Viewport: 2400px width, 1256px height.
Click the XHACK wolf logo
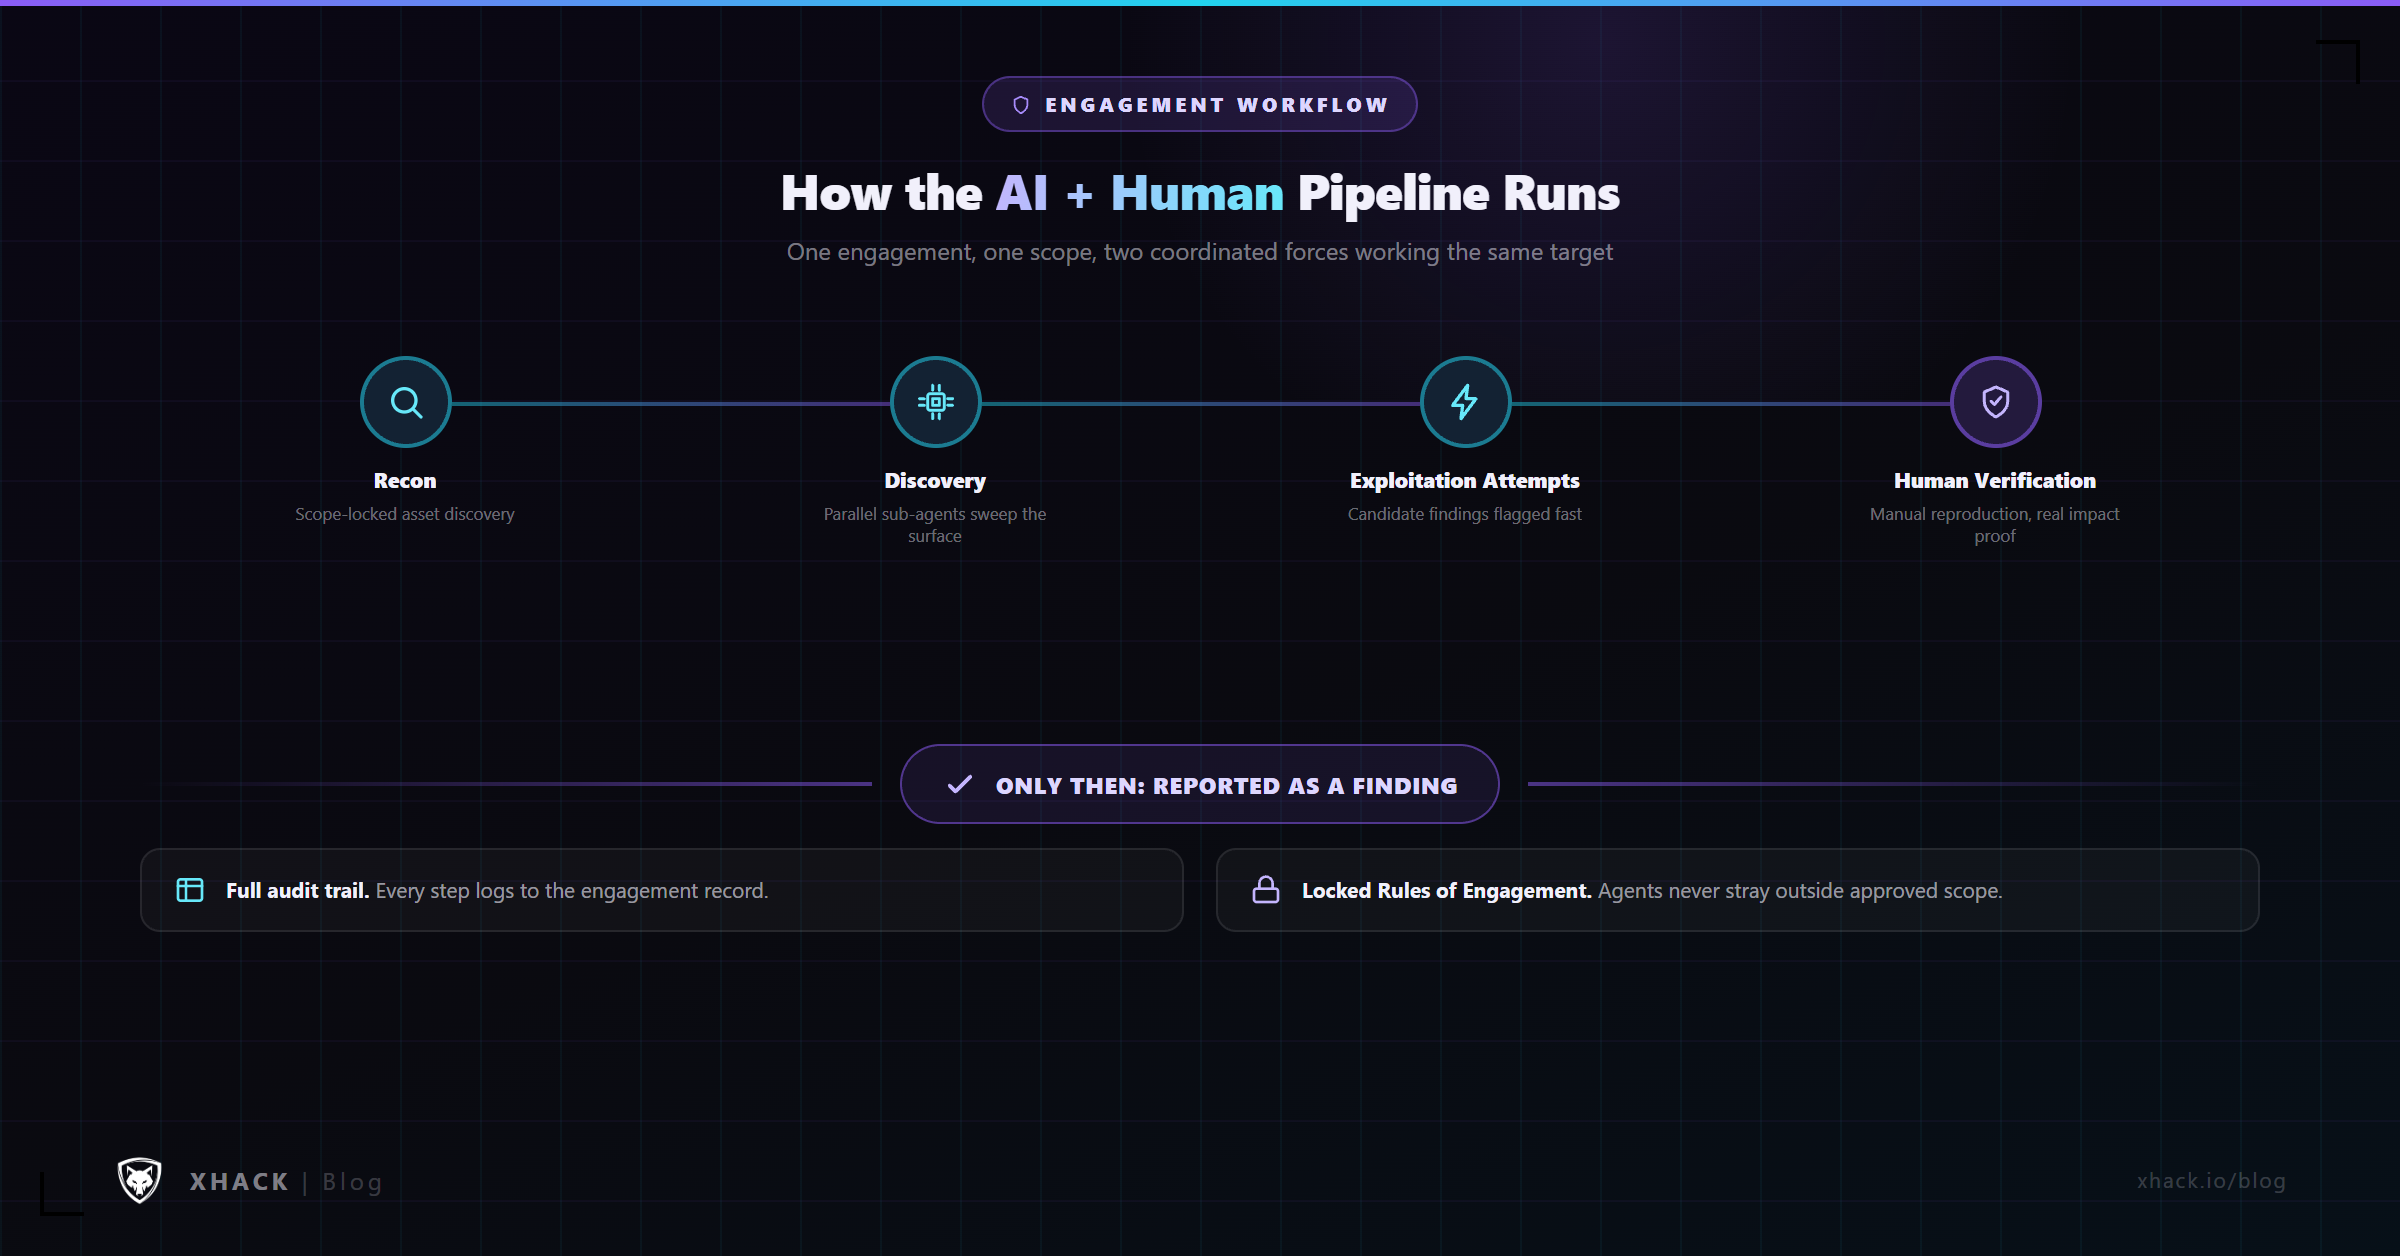139,1181
